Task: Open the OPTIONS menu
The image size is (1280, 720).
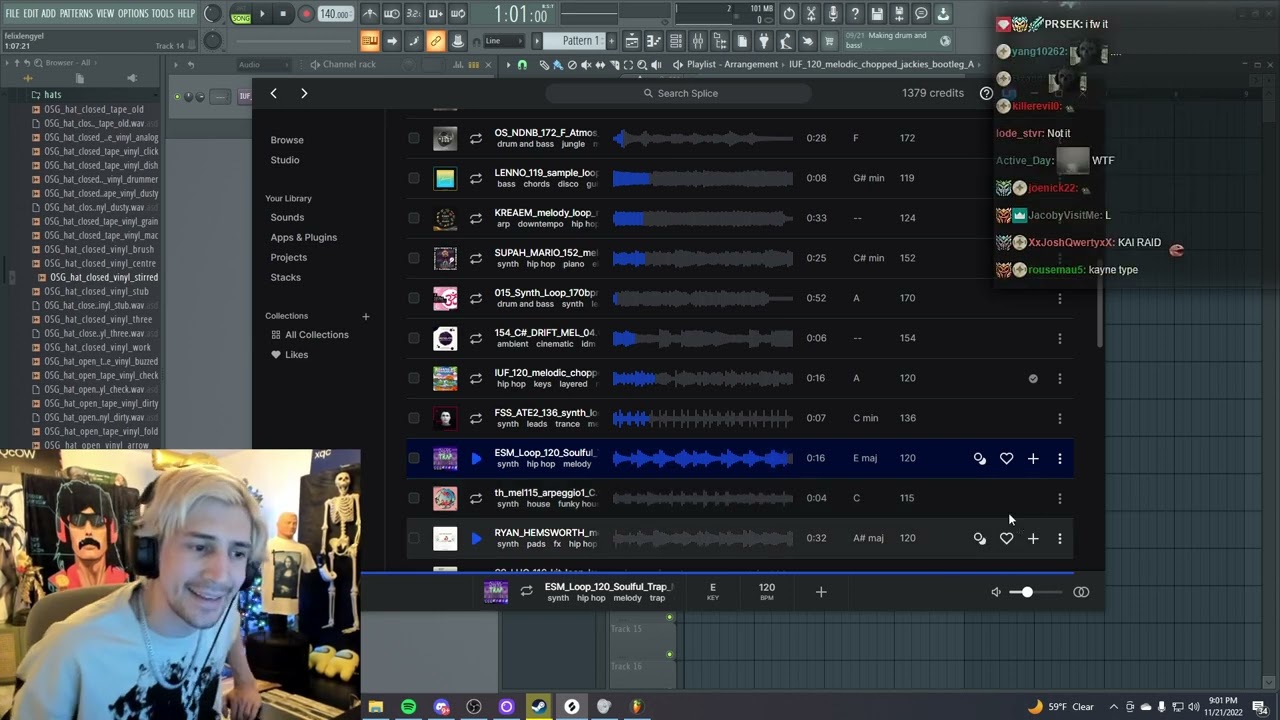Action: (x=133, y=13)
